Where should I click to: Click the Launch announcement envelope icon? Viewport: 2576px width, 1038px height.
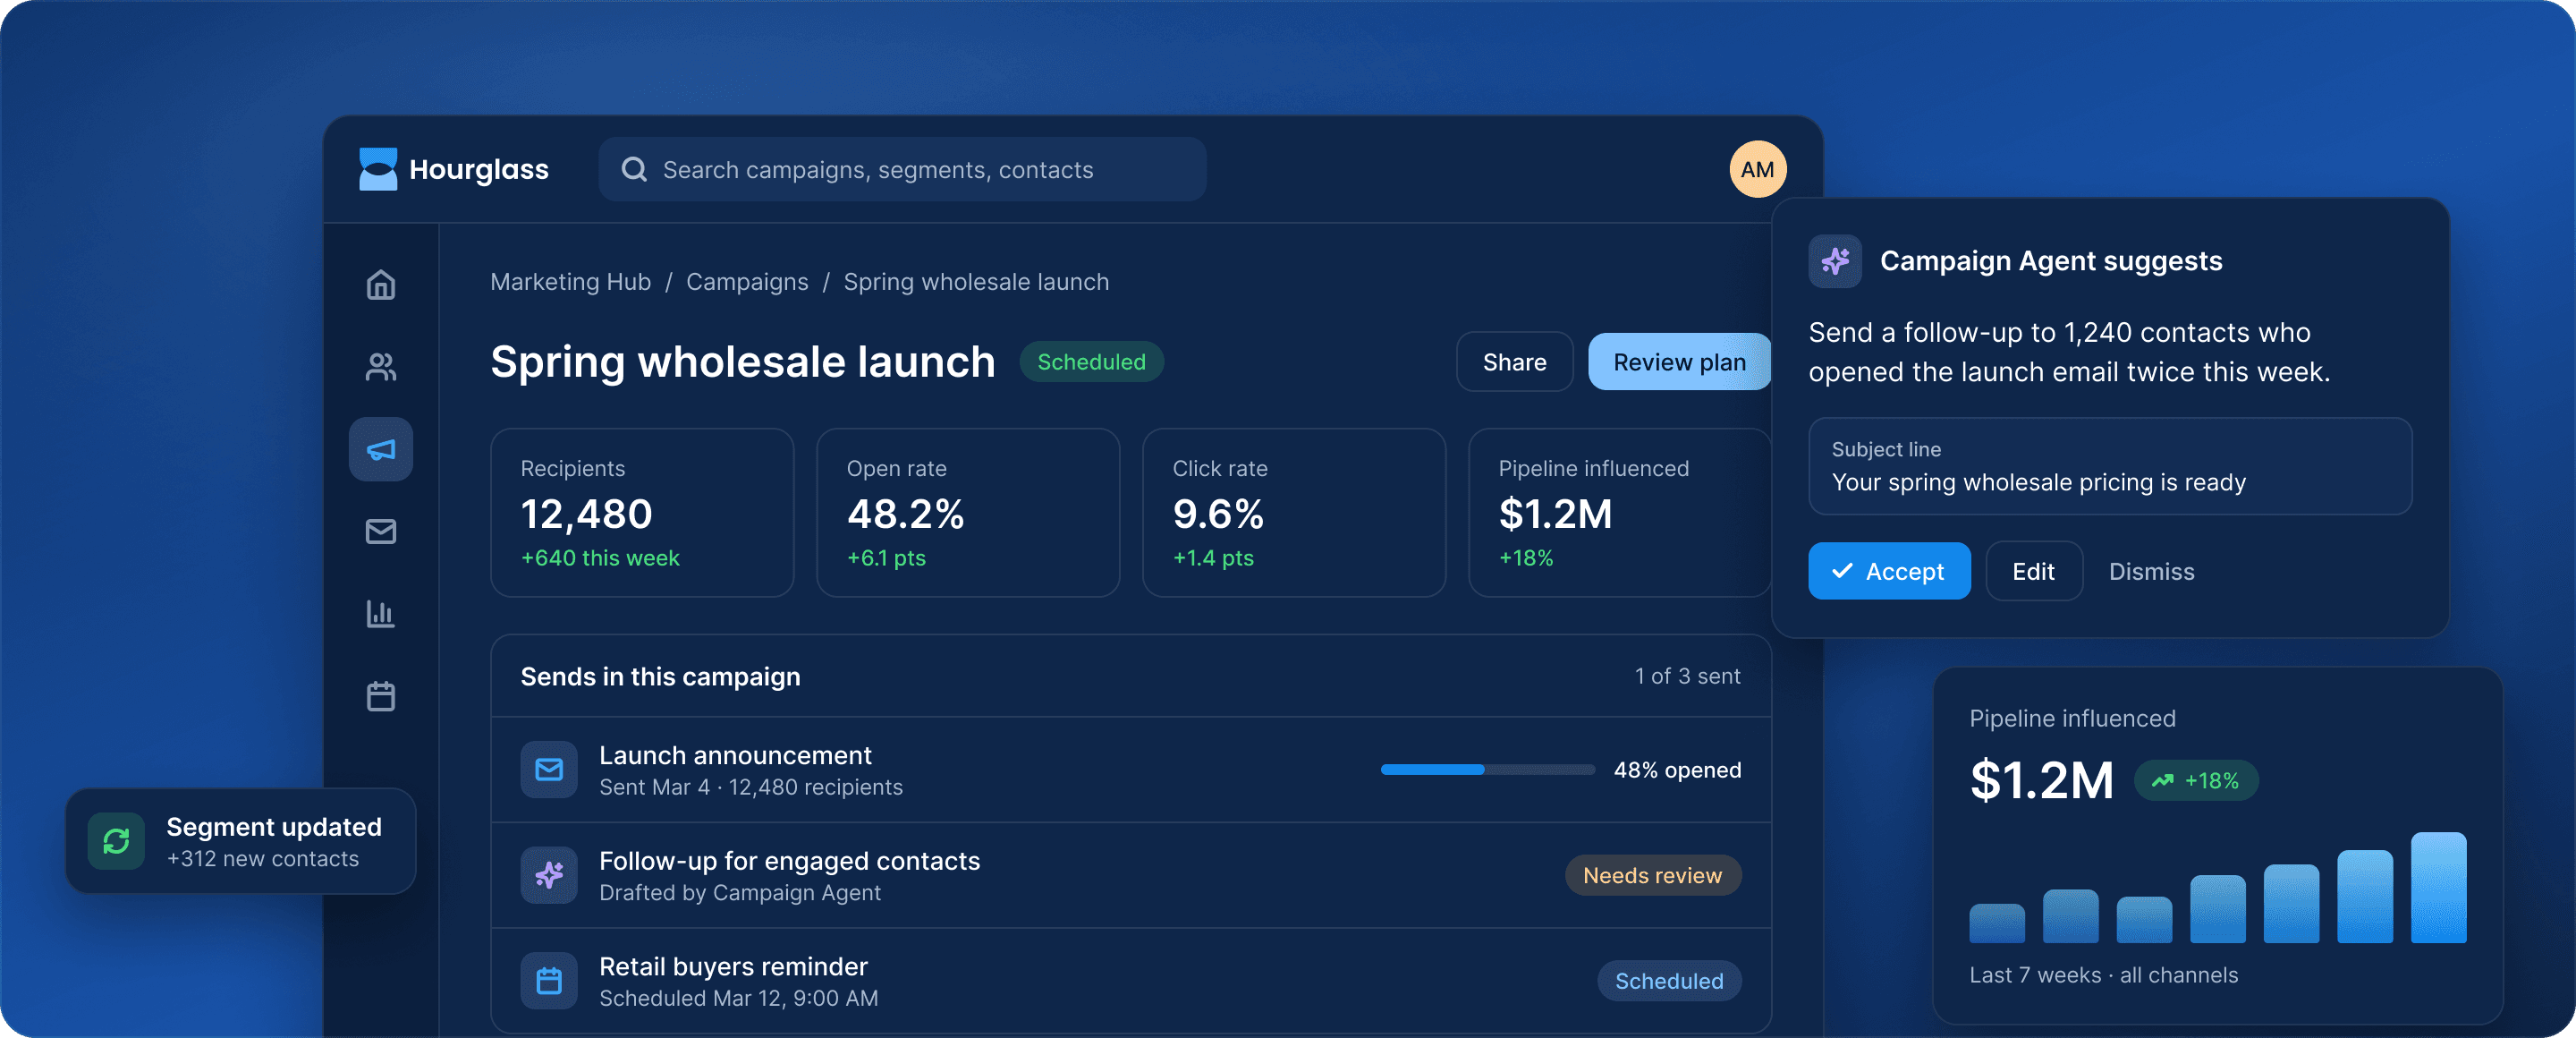click(548, 769)
